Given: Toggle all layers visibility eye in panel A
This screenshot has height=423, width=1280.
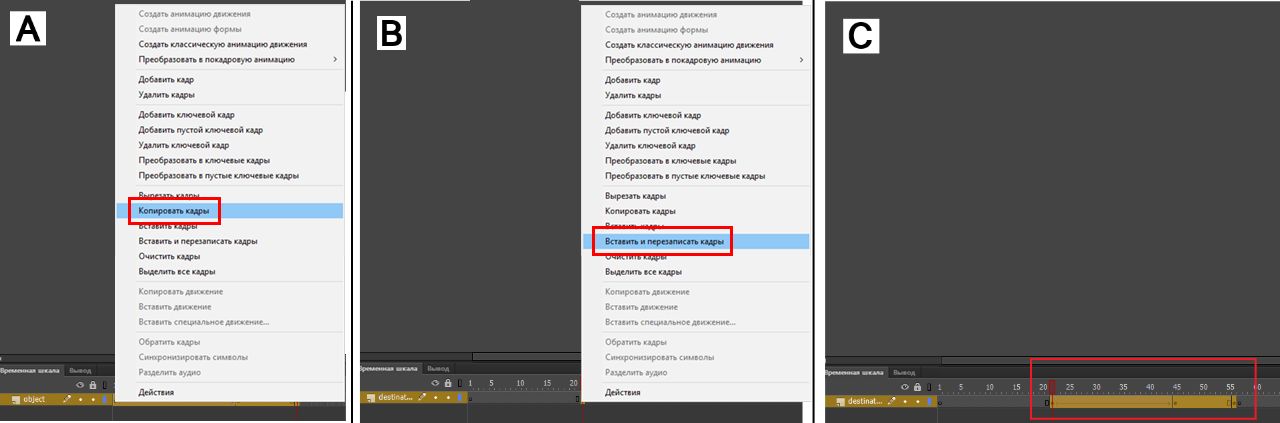Looking at the screenshot, I should 80,385.
